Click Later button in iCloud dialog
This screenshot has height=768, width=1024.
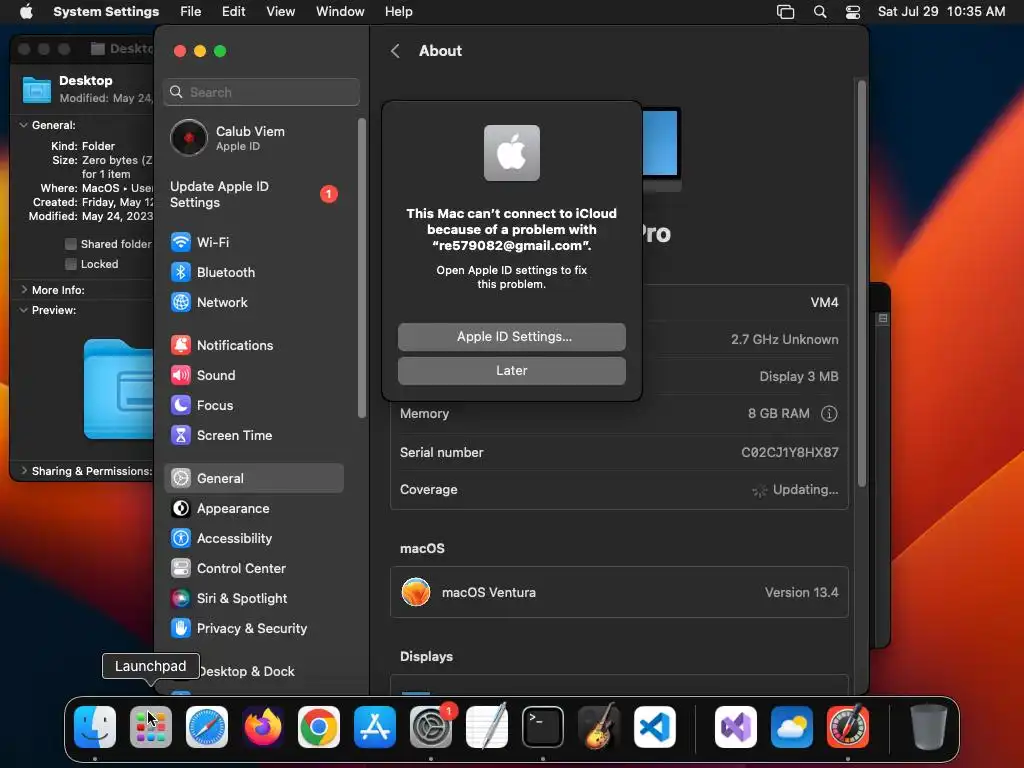[512, 371]
